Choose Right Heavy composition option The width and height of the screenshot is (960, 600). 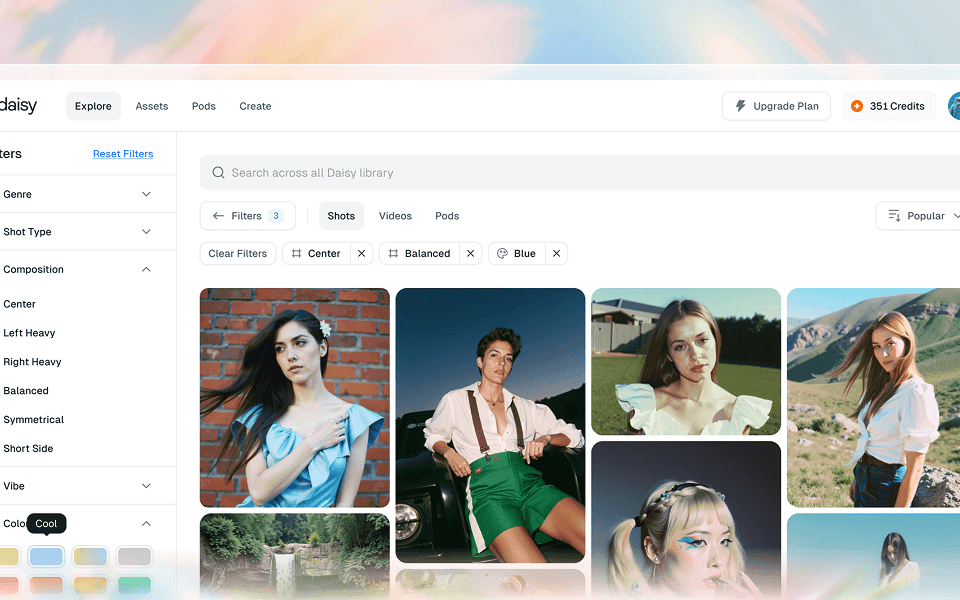(32, 362)
